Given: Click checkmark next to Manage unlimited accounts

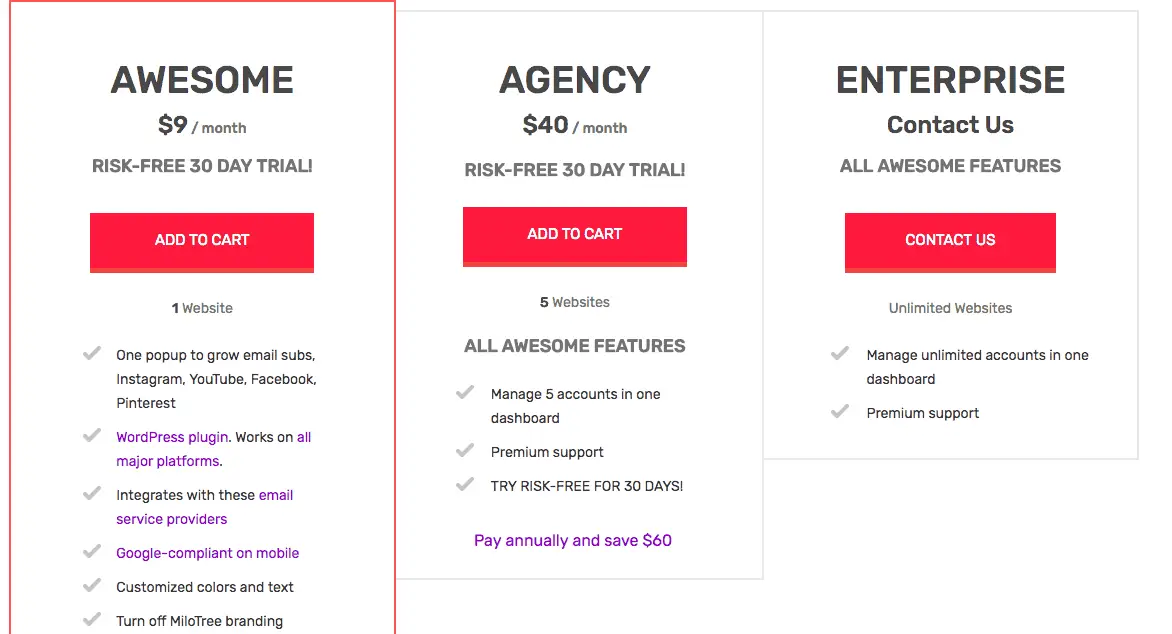Looking at the screenshot, I should point(840,354).
